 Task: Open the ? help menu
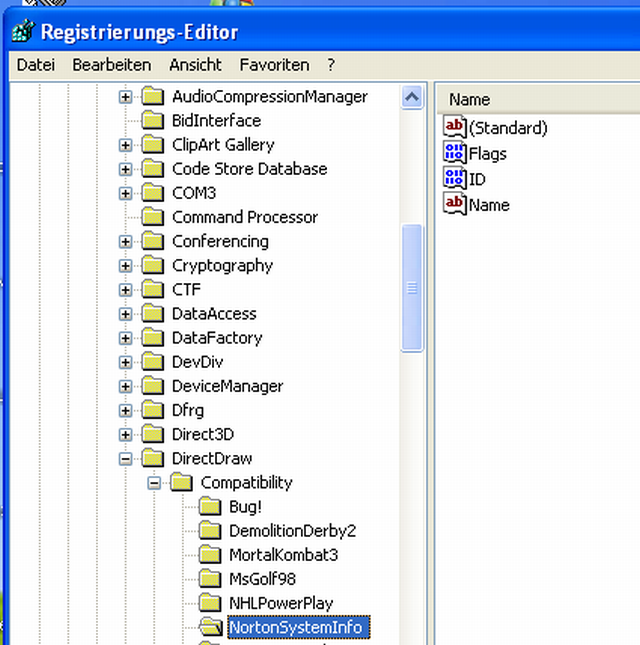pos(331,65)
